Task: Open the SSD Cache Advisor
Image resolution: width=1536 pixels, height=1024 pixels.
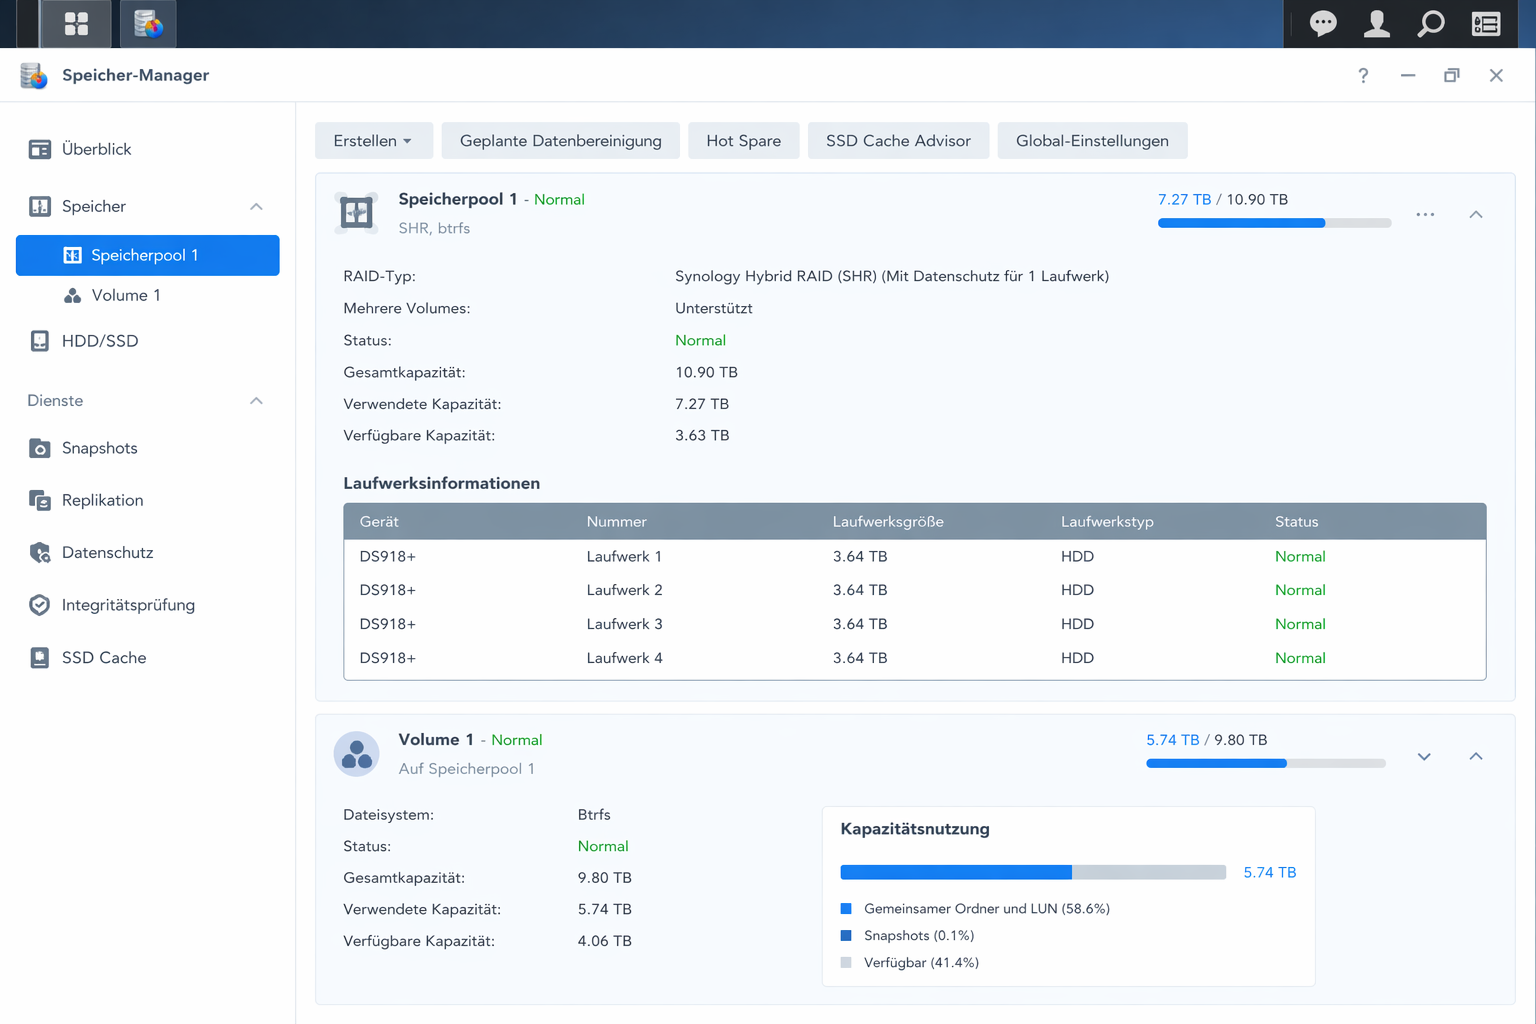Action: coord(897,141)
